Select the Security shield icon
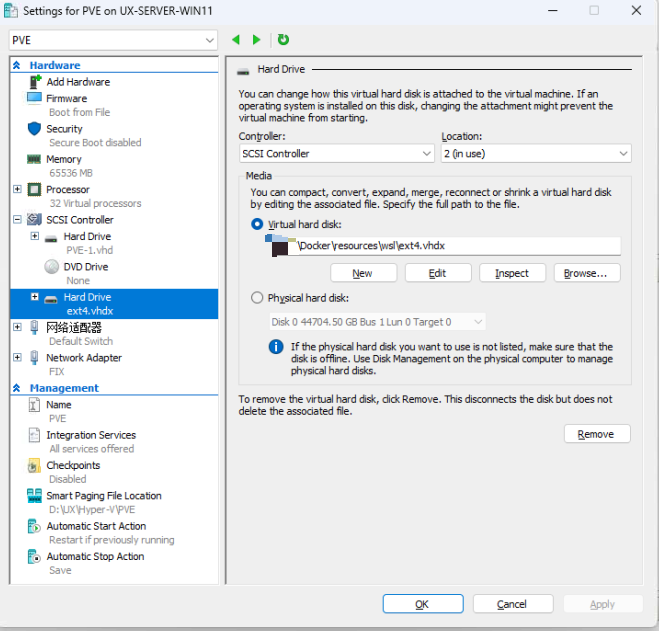Screen dimensions: 659x631 tap(34, 129)
